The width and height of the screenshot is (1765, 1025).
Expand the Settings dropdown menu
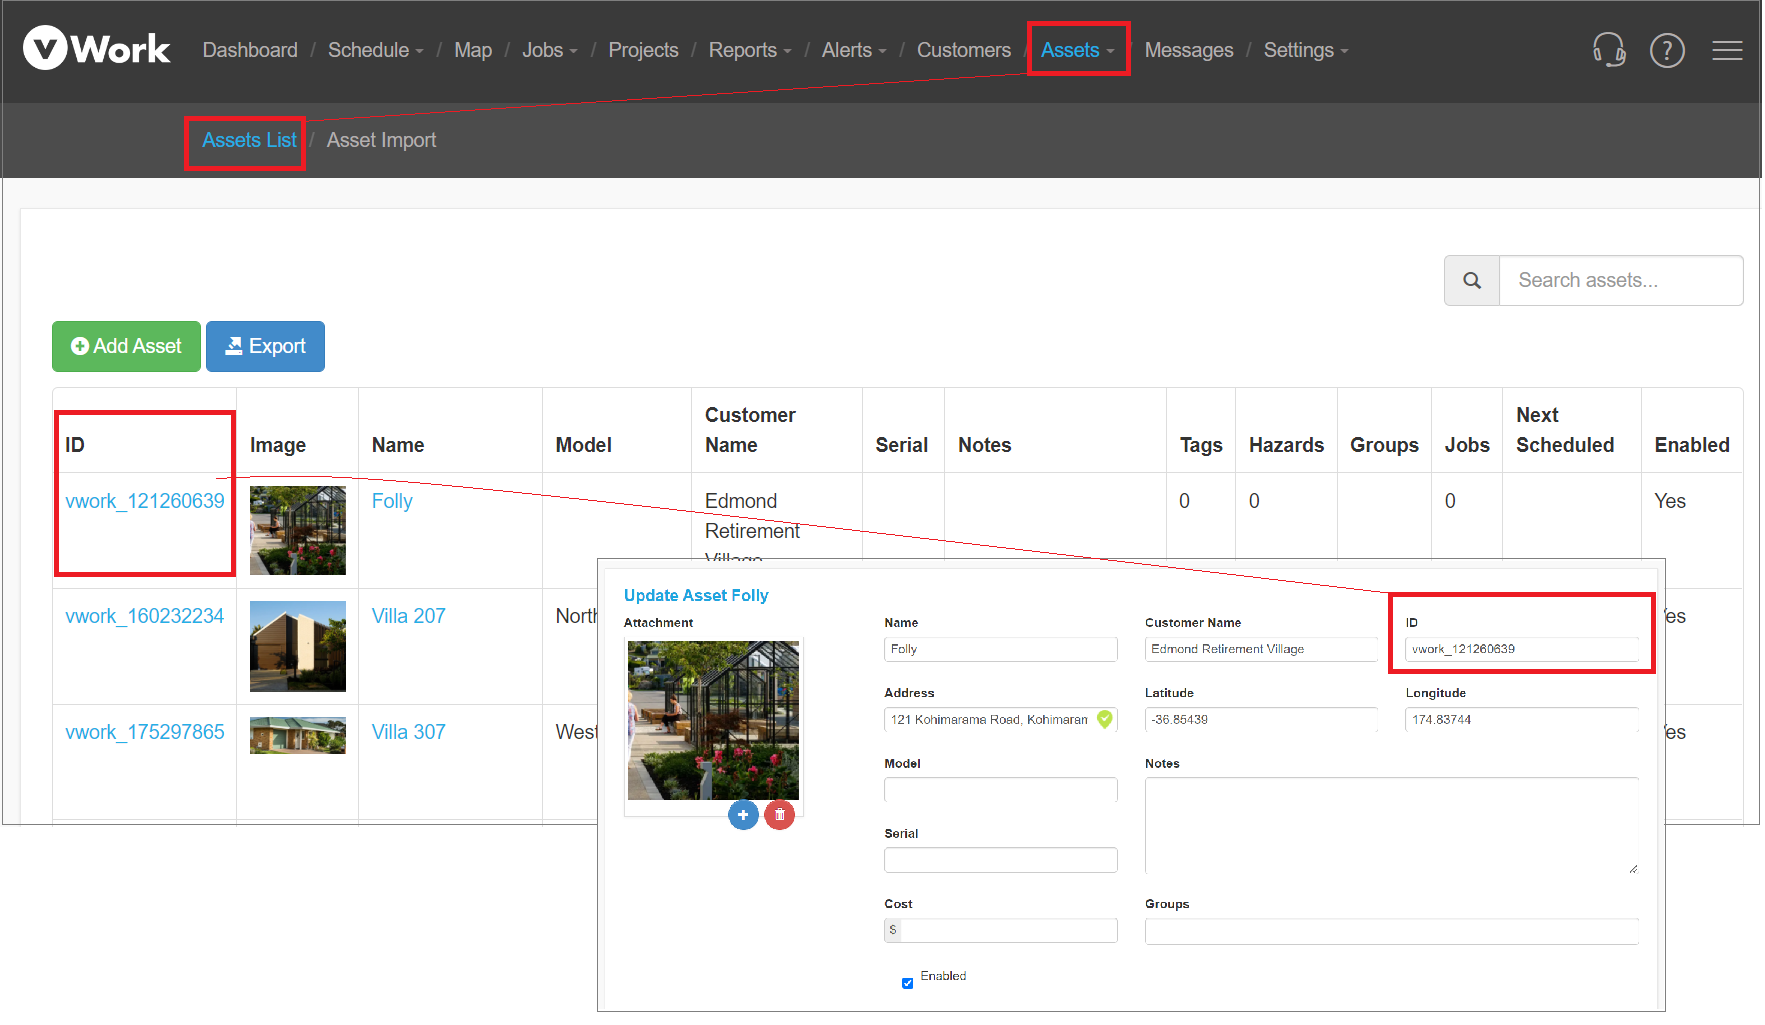click(x=1305, y=50)
